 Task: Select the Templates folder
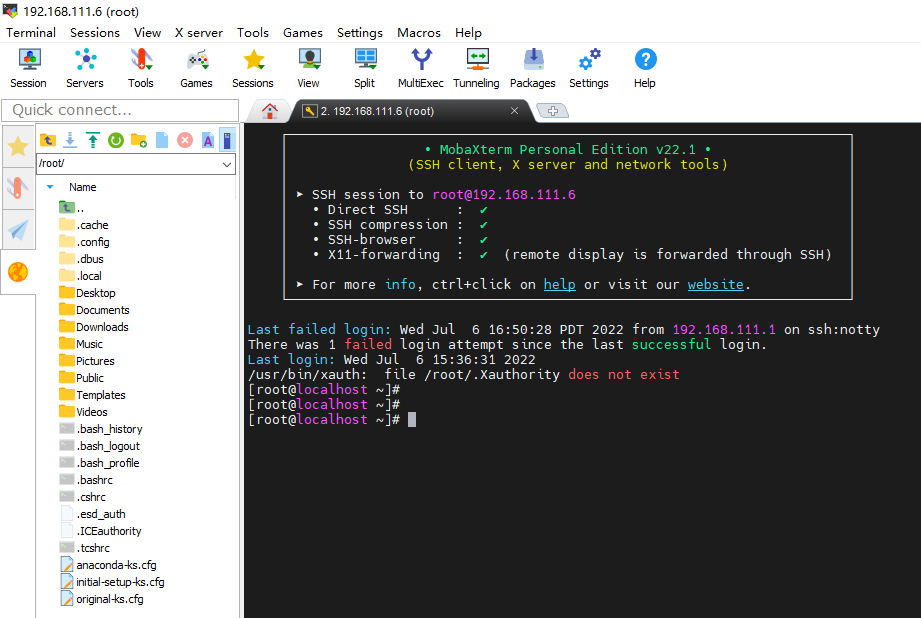pyautogui.click(x=92, y=395)
